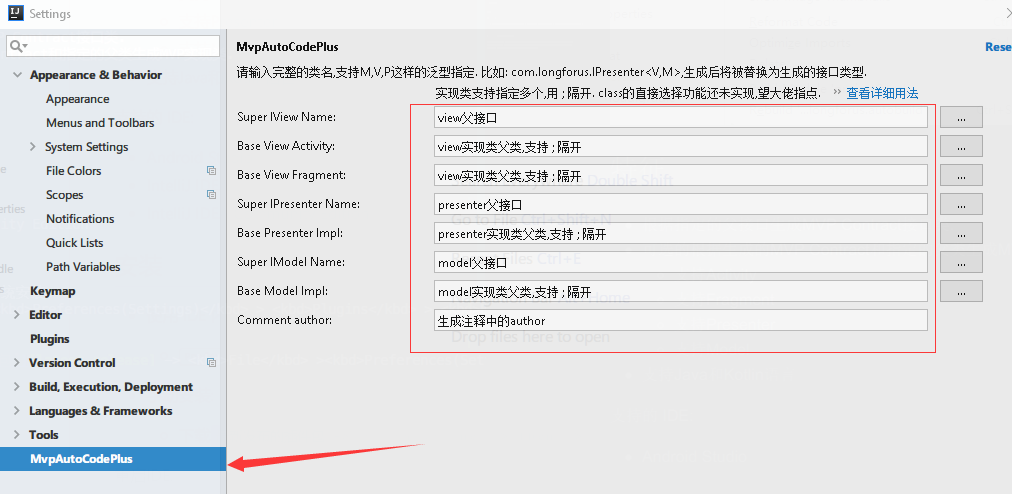Click Base Presenter Impl input field
Screen dimensions: 1012x494
click(x=680, y=233)
